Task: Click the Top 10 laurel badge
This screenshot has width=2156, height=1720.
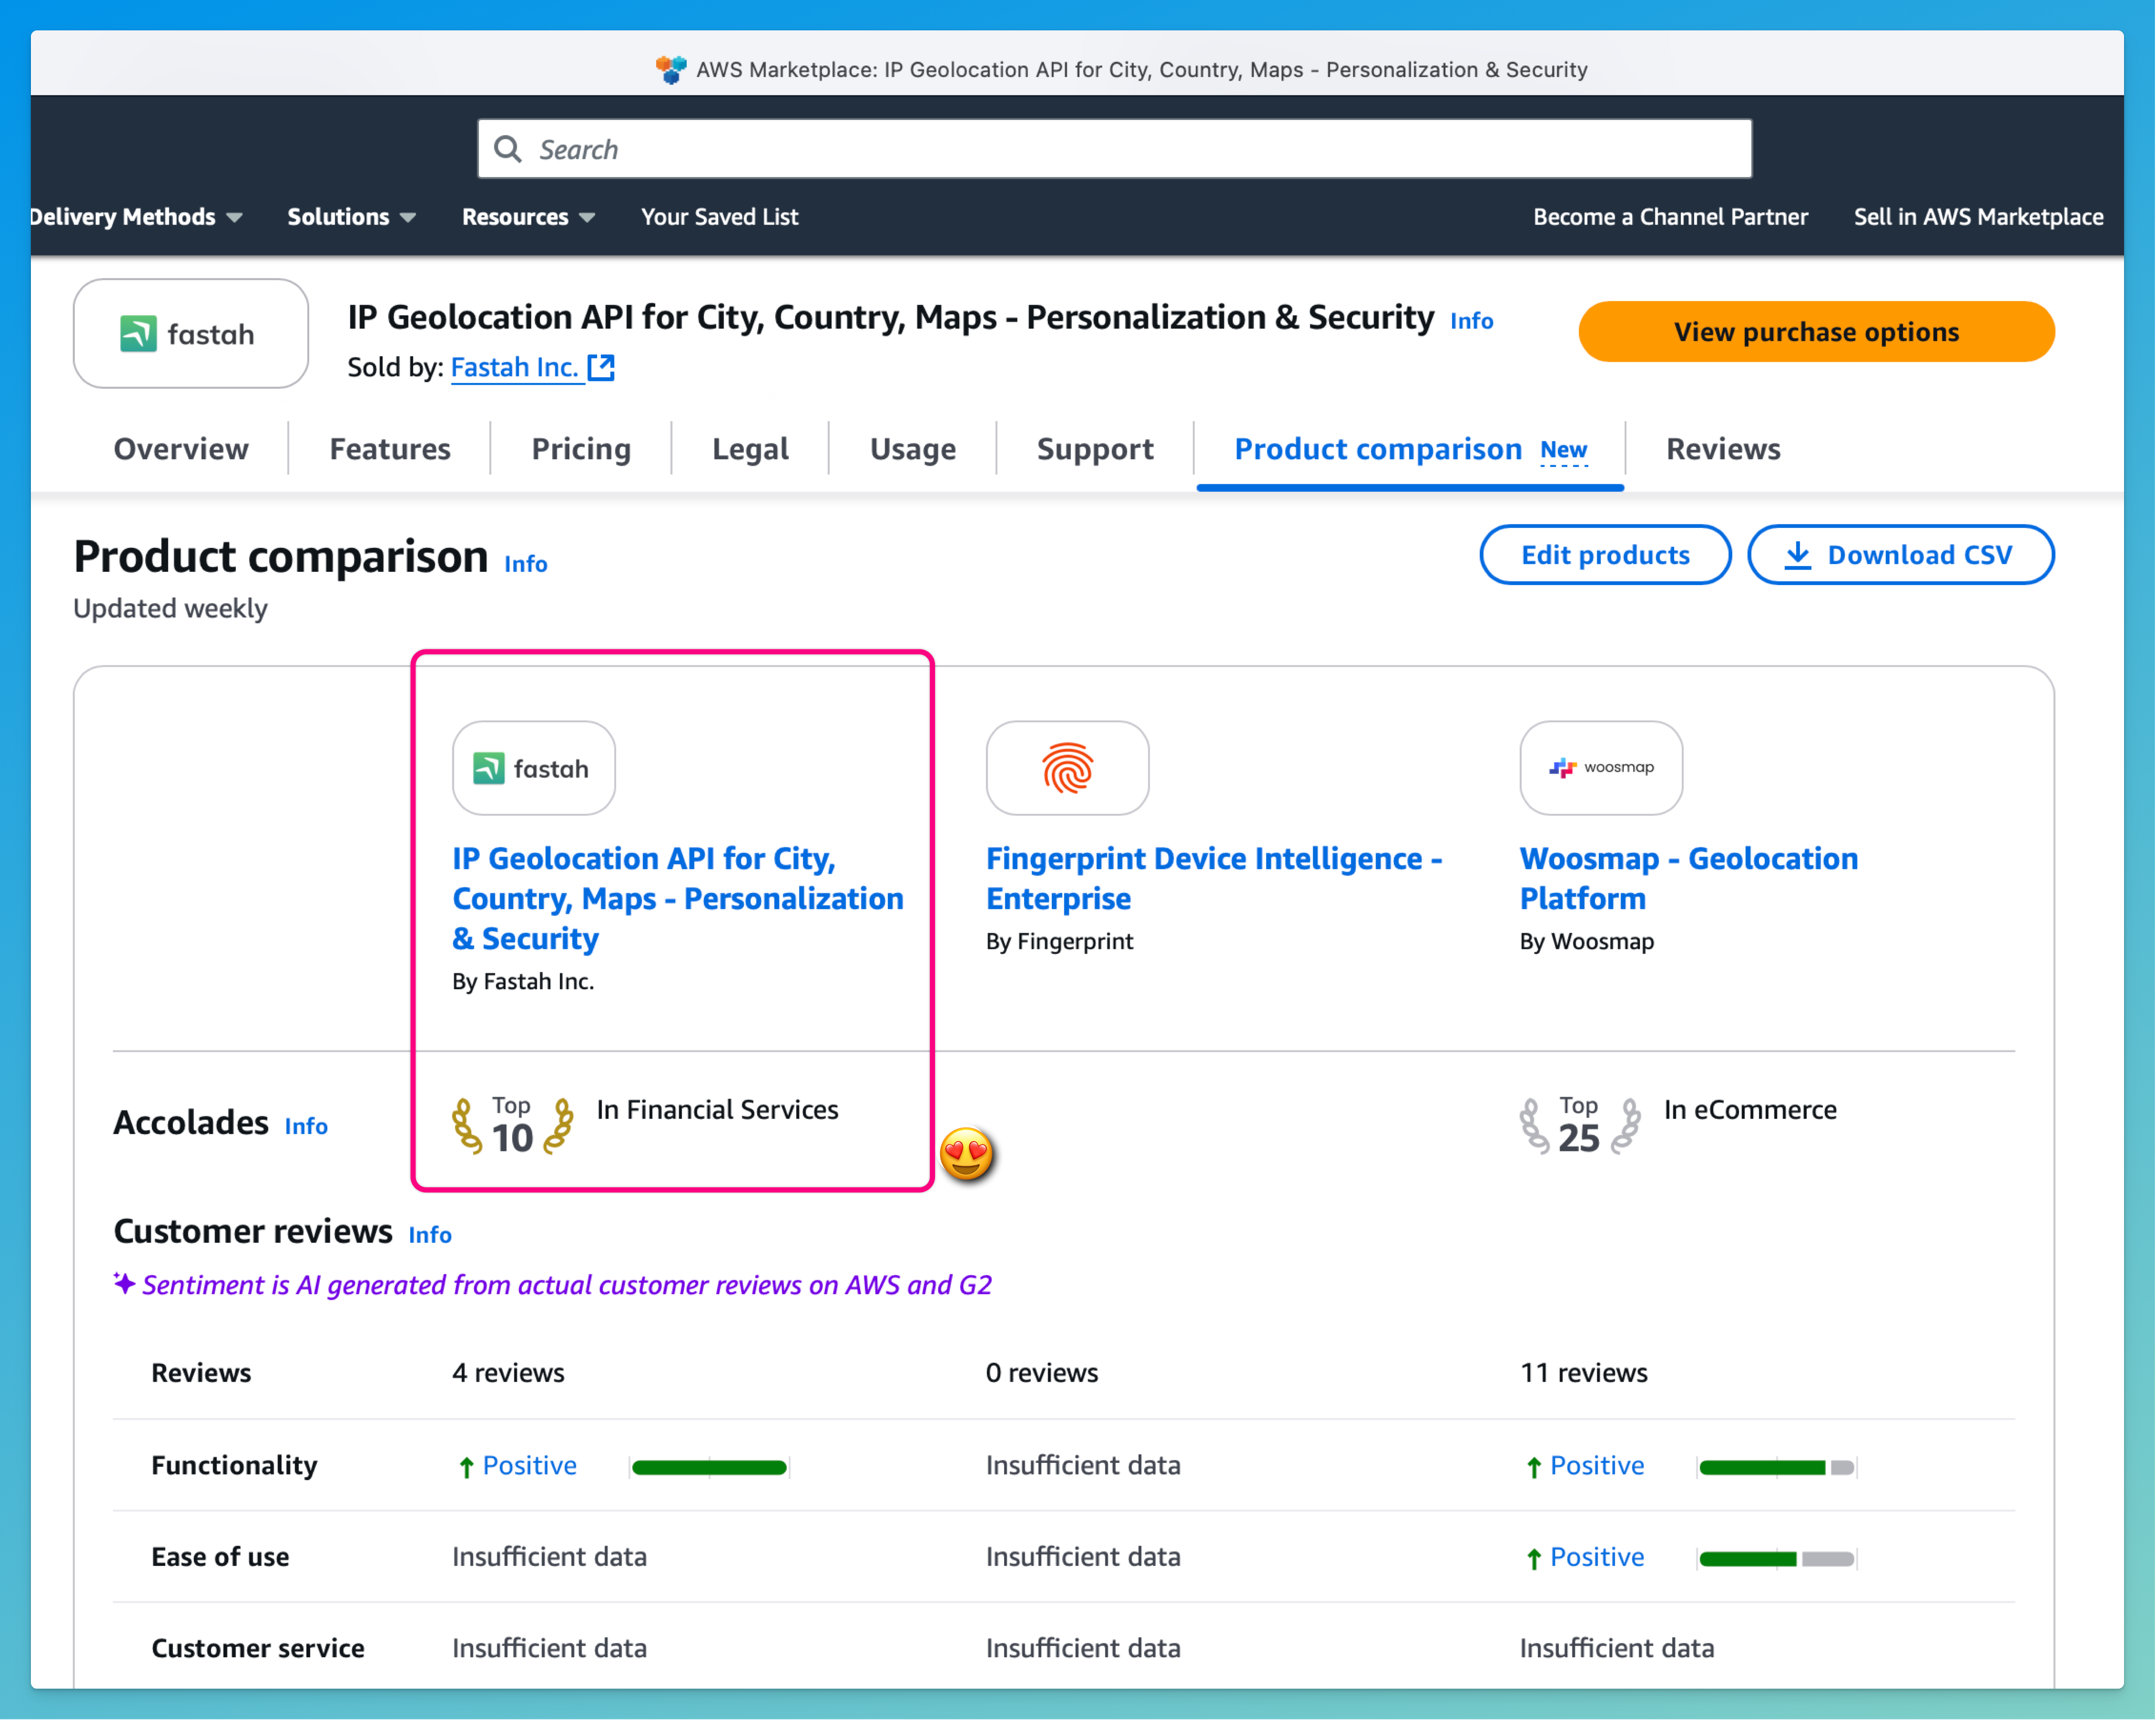Action: 512,1126
